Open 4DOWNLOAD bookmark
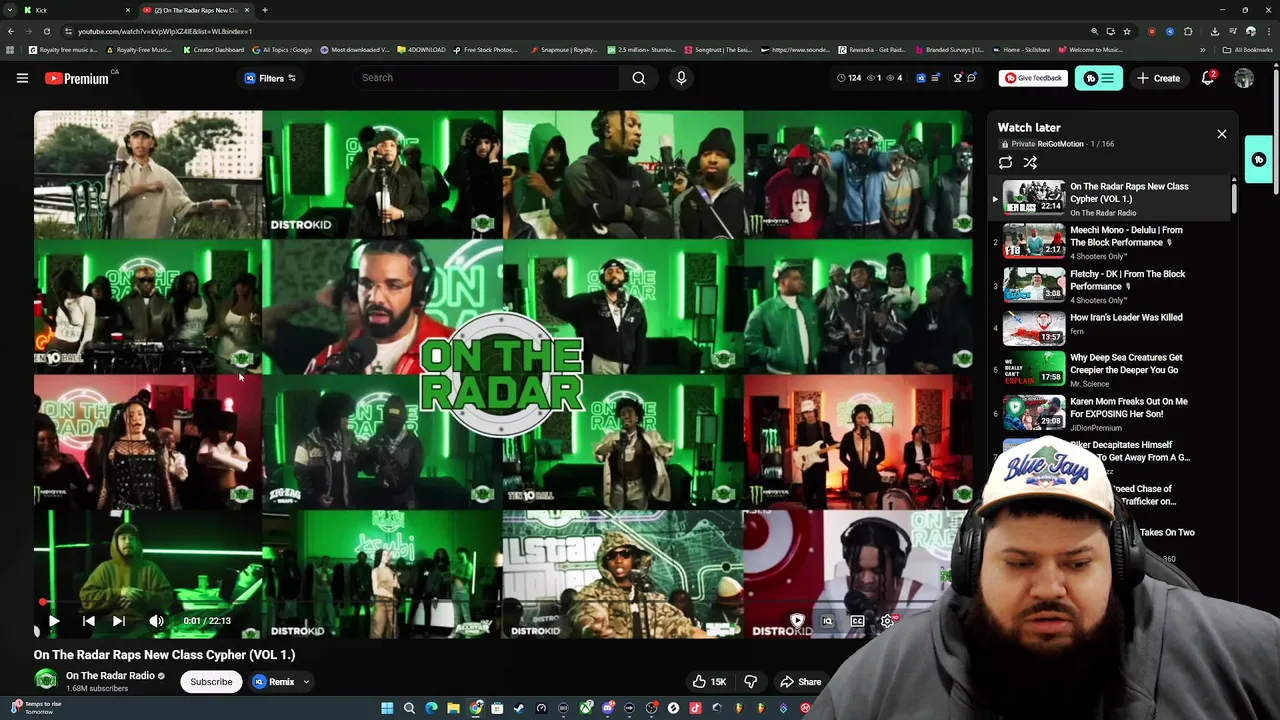 click(421, 50)
